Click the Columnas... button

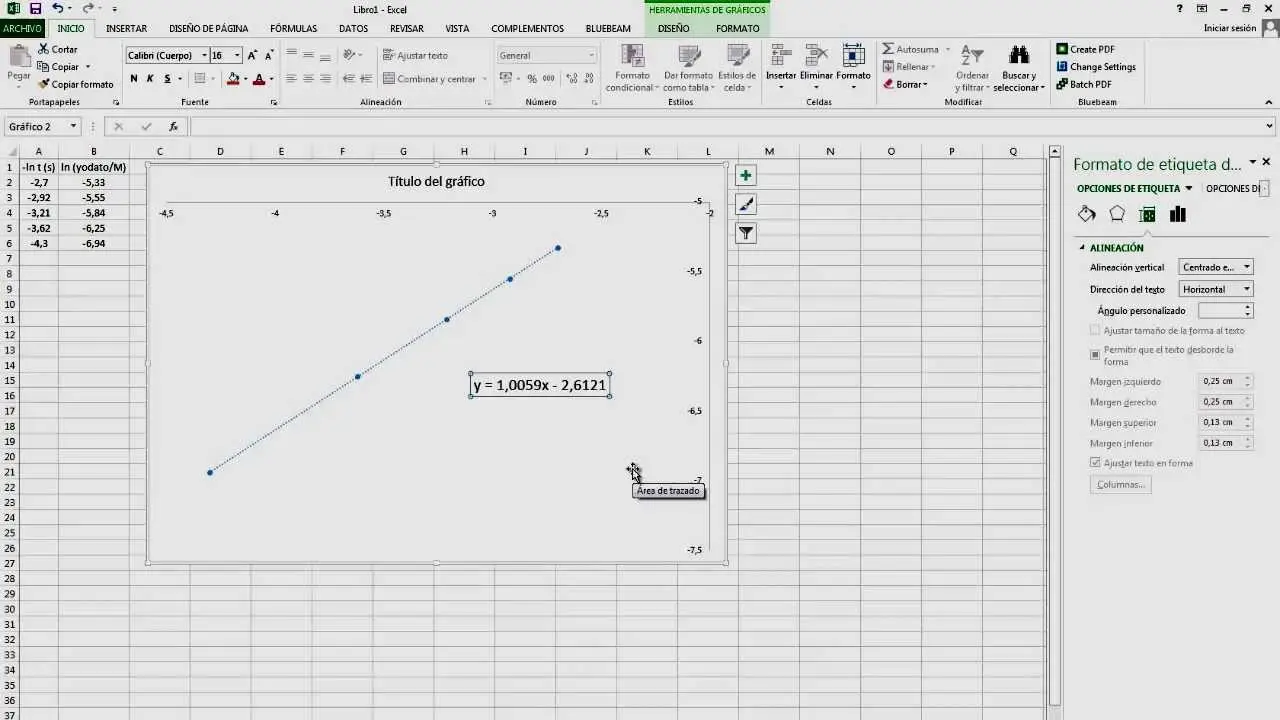tap(1120, 484)
